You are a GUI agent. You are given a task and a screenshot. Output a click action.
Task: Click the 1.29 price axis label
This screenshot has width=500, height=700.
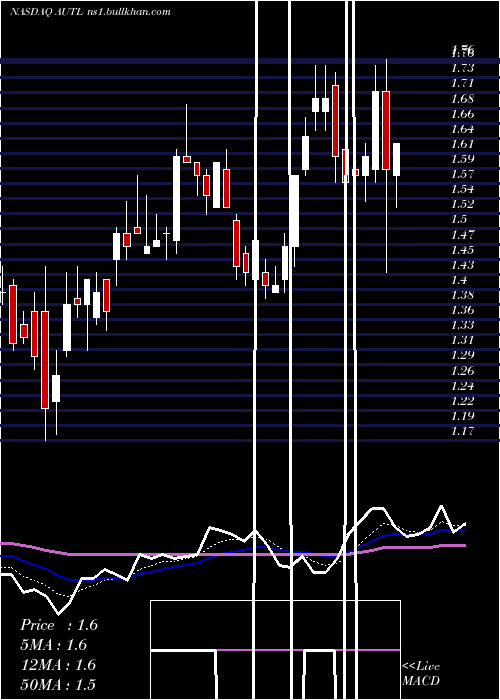[462, 355]
